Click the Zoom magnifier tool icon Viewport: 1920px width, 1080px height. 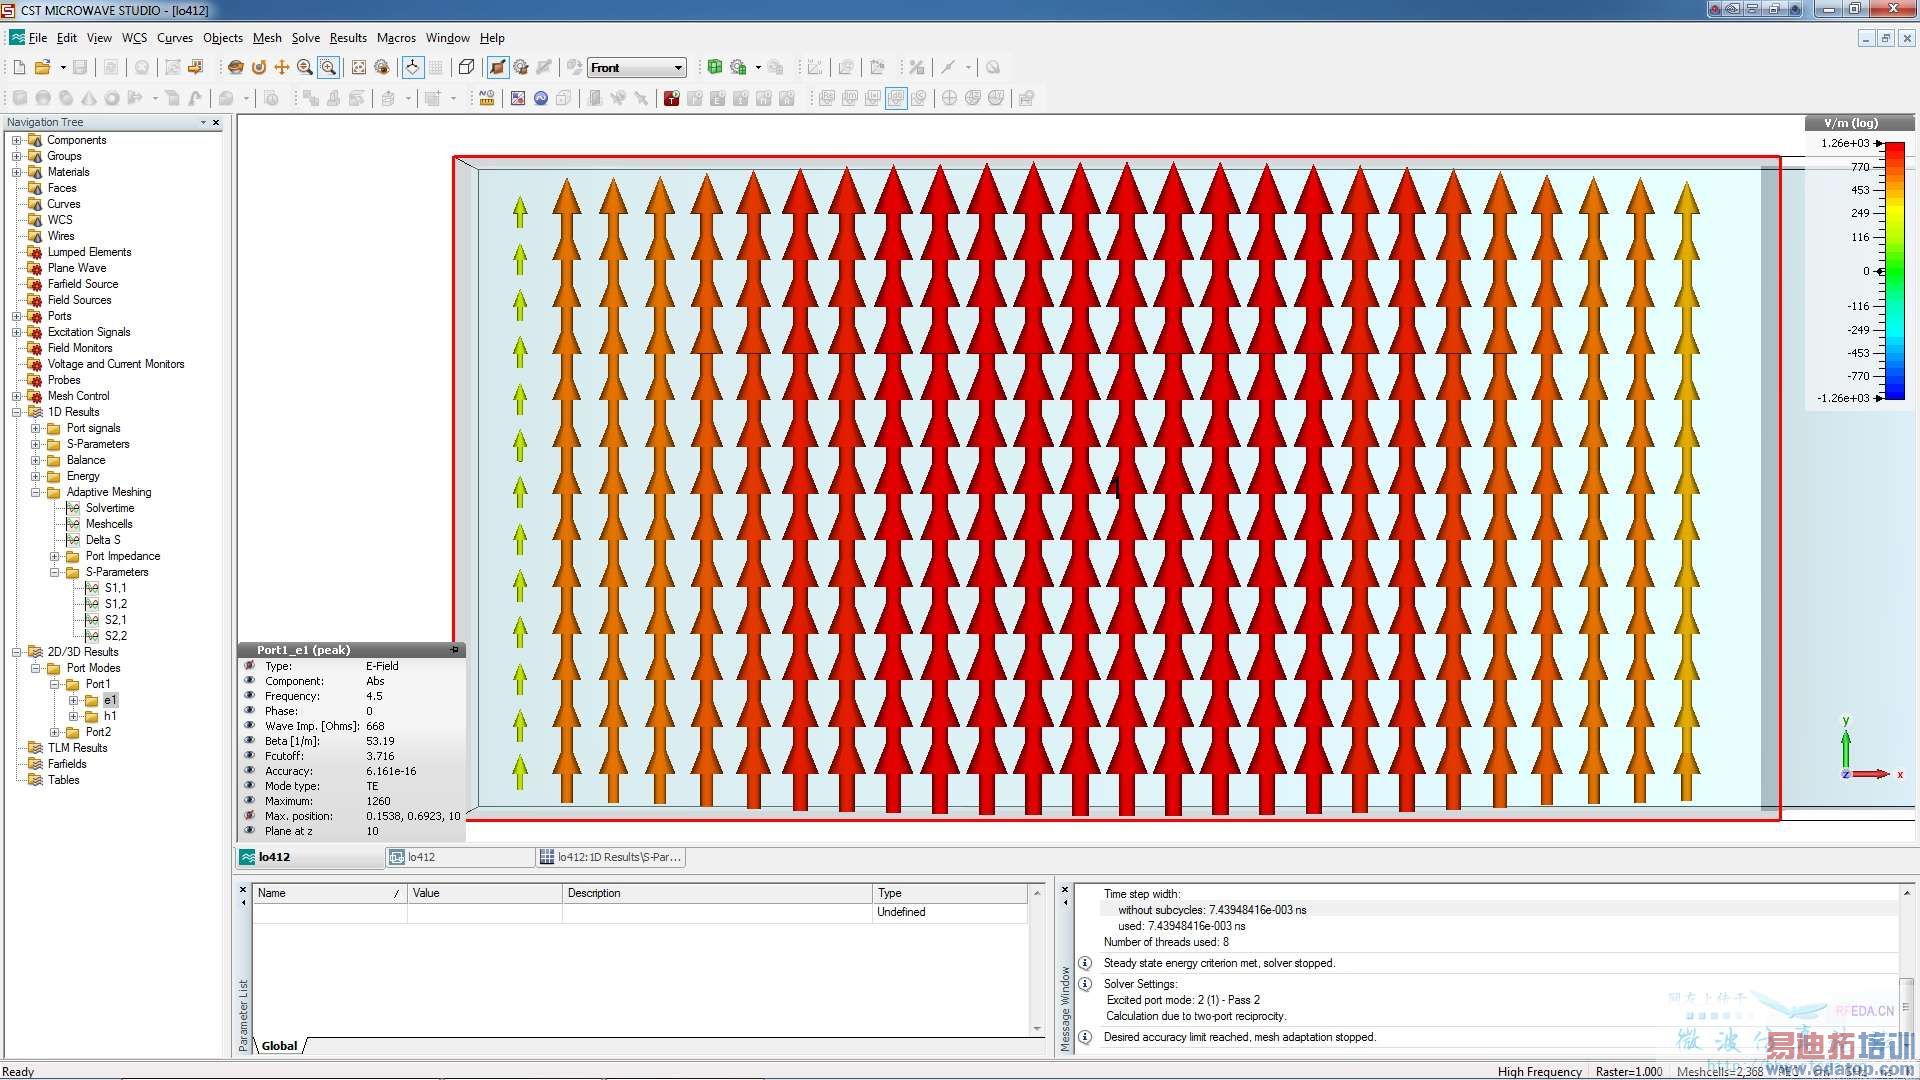pyautogui.click(x=305, y=67)
